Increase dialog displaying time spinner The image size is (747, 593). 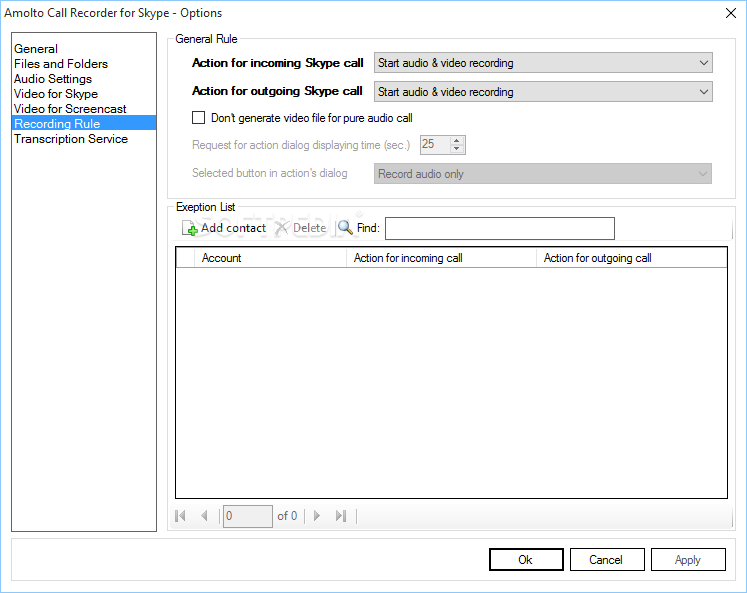point(457,141)
